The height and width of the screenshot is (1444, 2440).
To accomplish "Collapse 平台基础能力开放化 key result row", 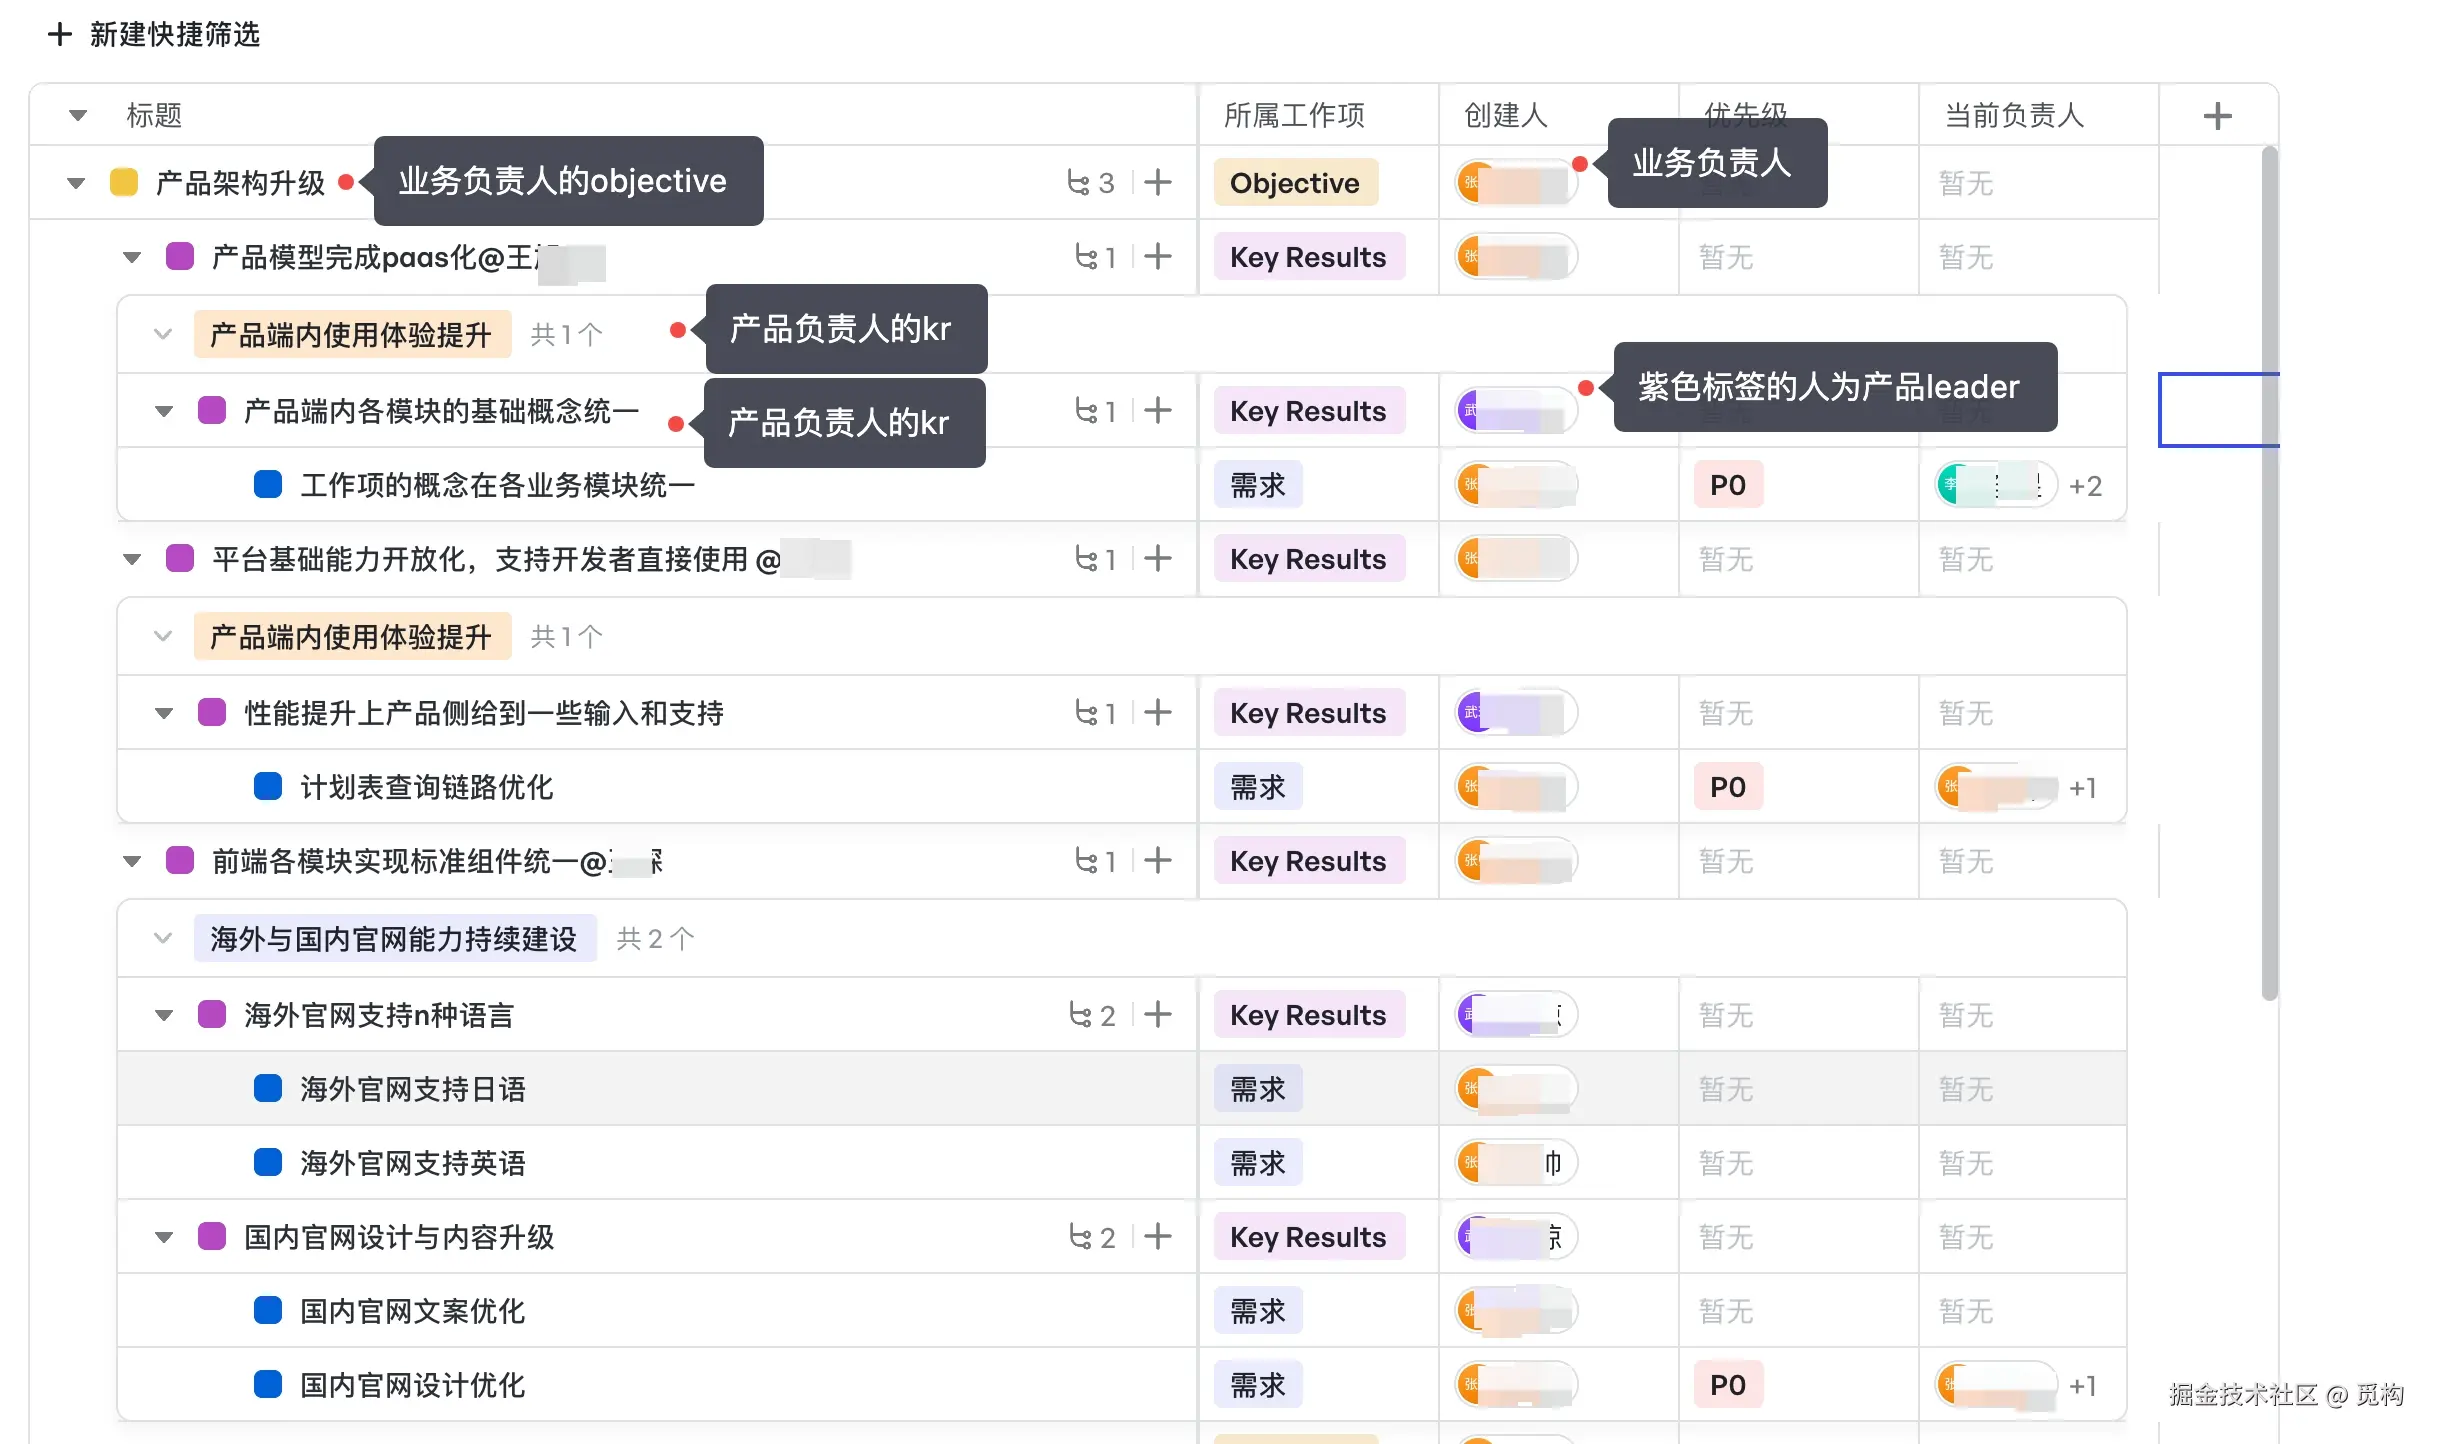I will point(132,559).
